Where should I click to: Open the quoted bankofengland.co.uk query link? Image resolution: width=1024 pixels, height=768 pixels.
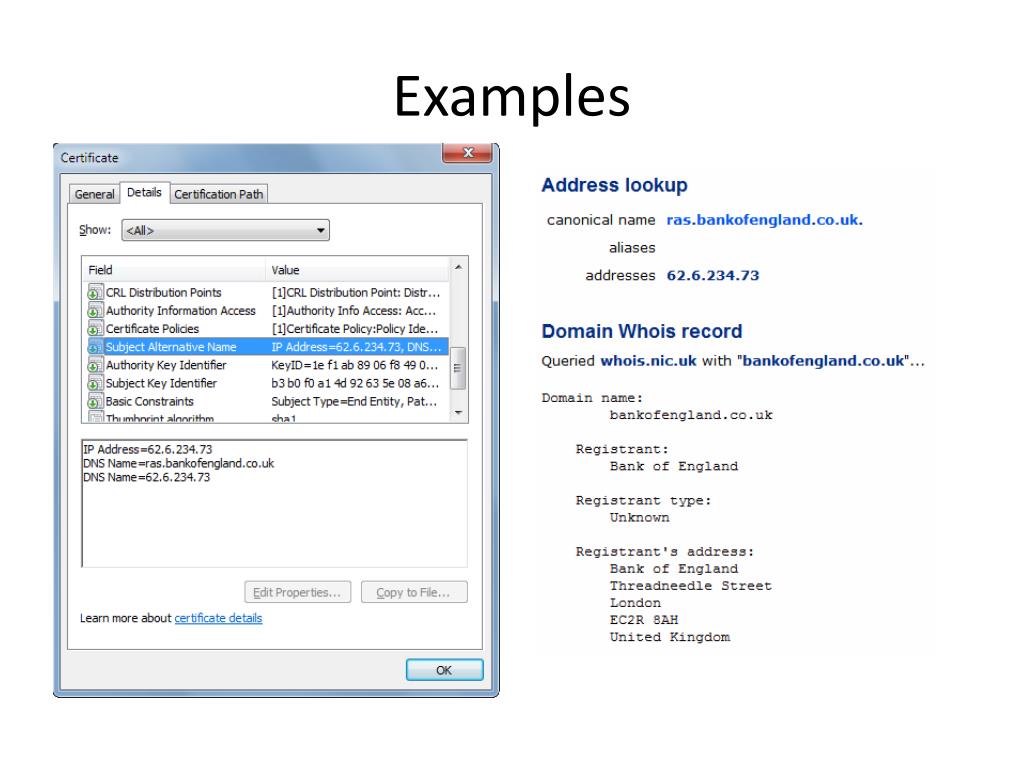[x=824, y=361]
